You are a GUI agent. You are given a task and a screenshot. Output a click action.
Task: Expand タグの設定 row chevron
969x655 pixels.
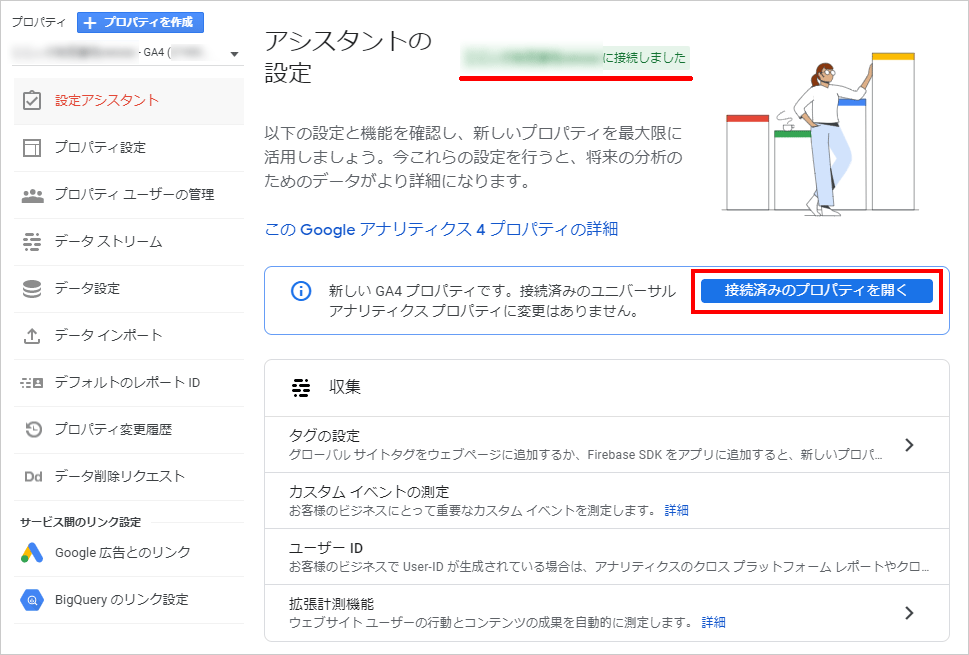pyautogui.click(x=909, y=445)
